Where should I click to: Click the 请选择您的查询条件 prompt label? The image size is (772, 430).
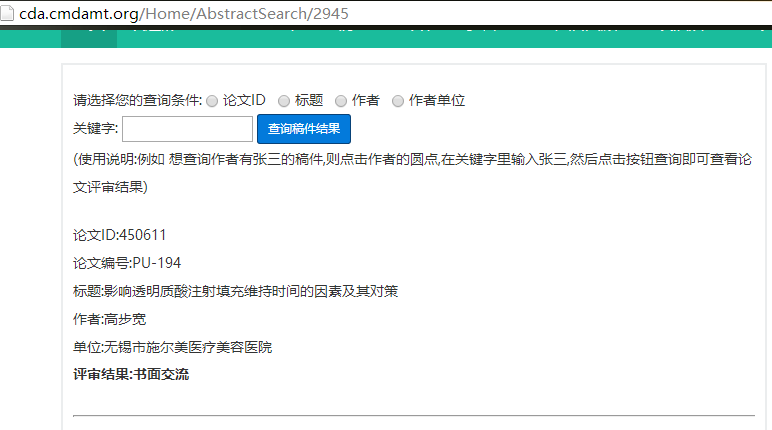pos(137,101)
